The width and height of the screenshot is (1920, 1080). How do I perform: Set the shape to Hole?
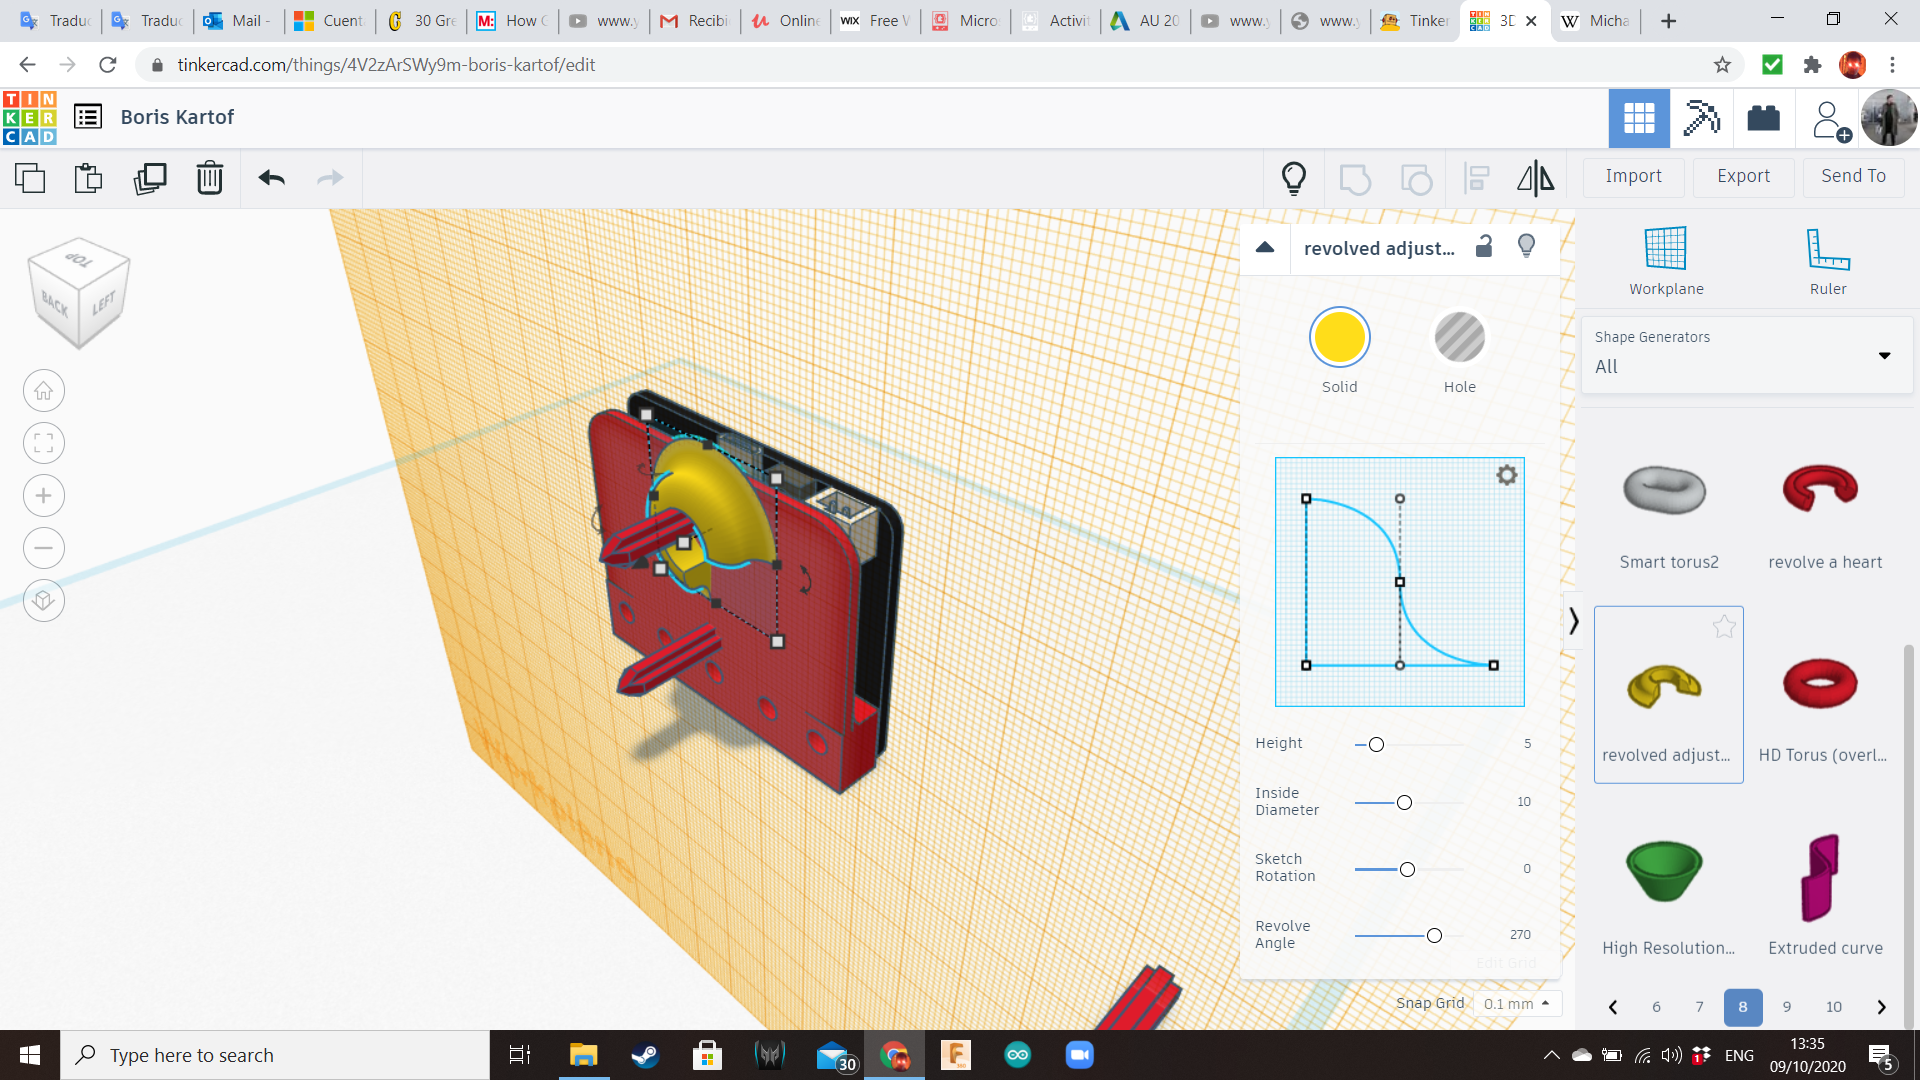[1459, 338]
